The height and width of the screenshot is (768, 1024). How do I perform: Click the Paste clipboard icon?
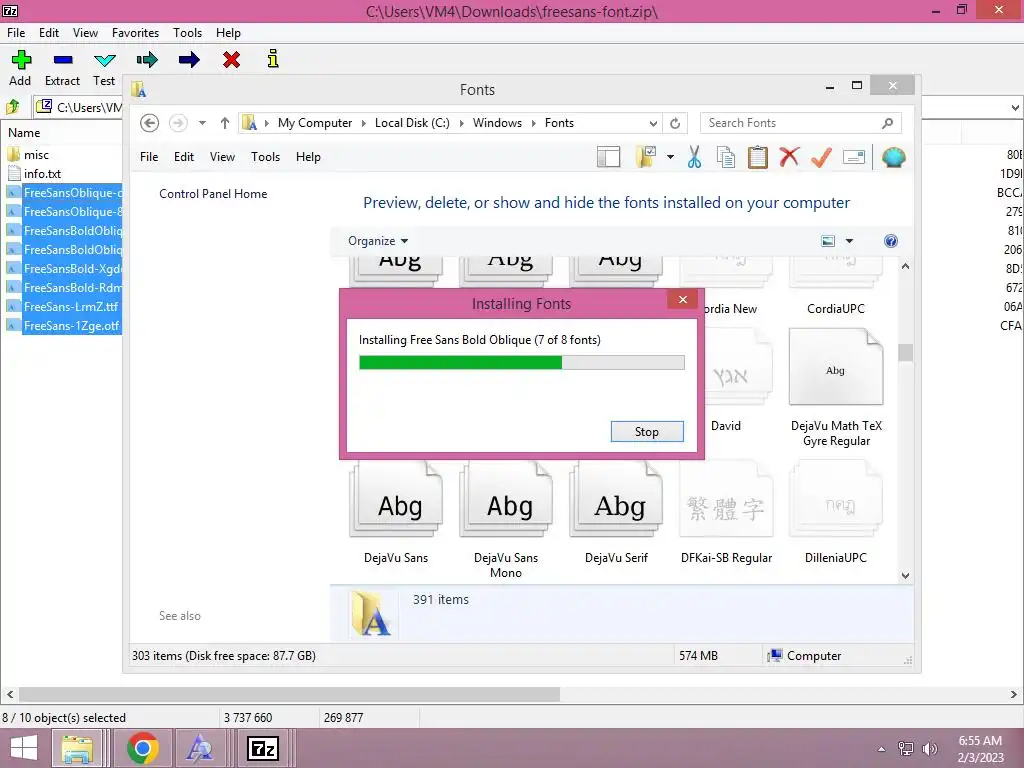pos(758,157)
